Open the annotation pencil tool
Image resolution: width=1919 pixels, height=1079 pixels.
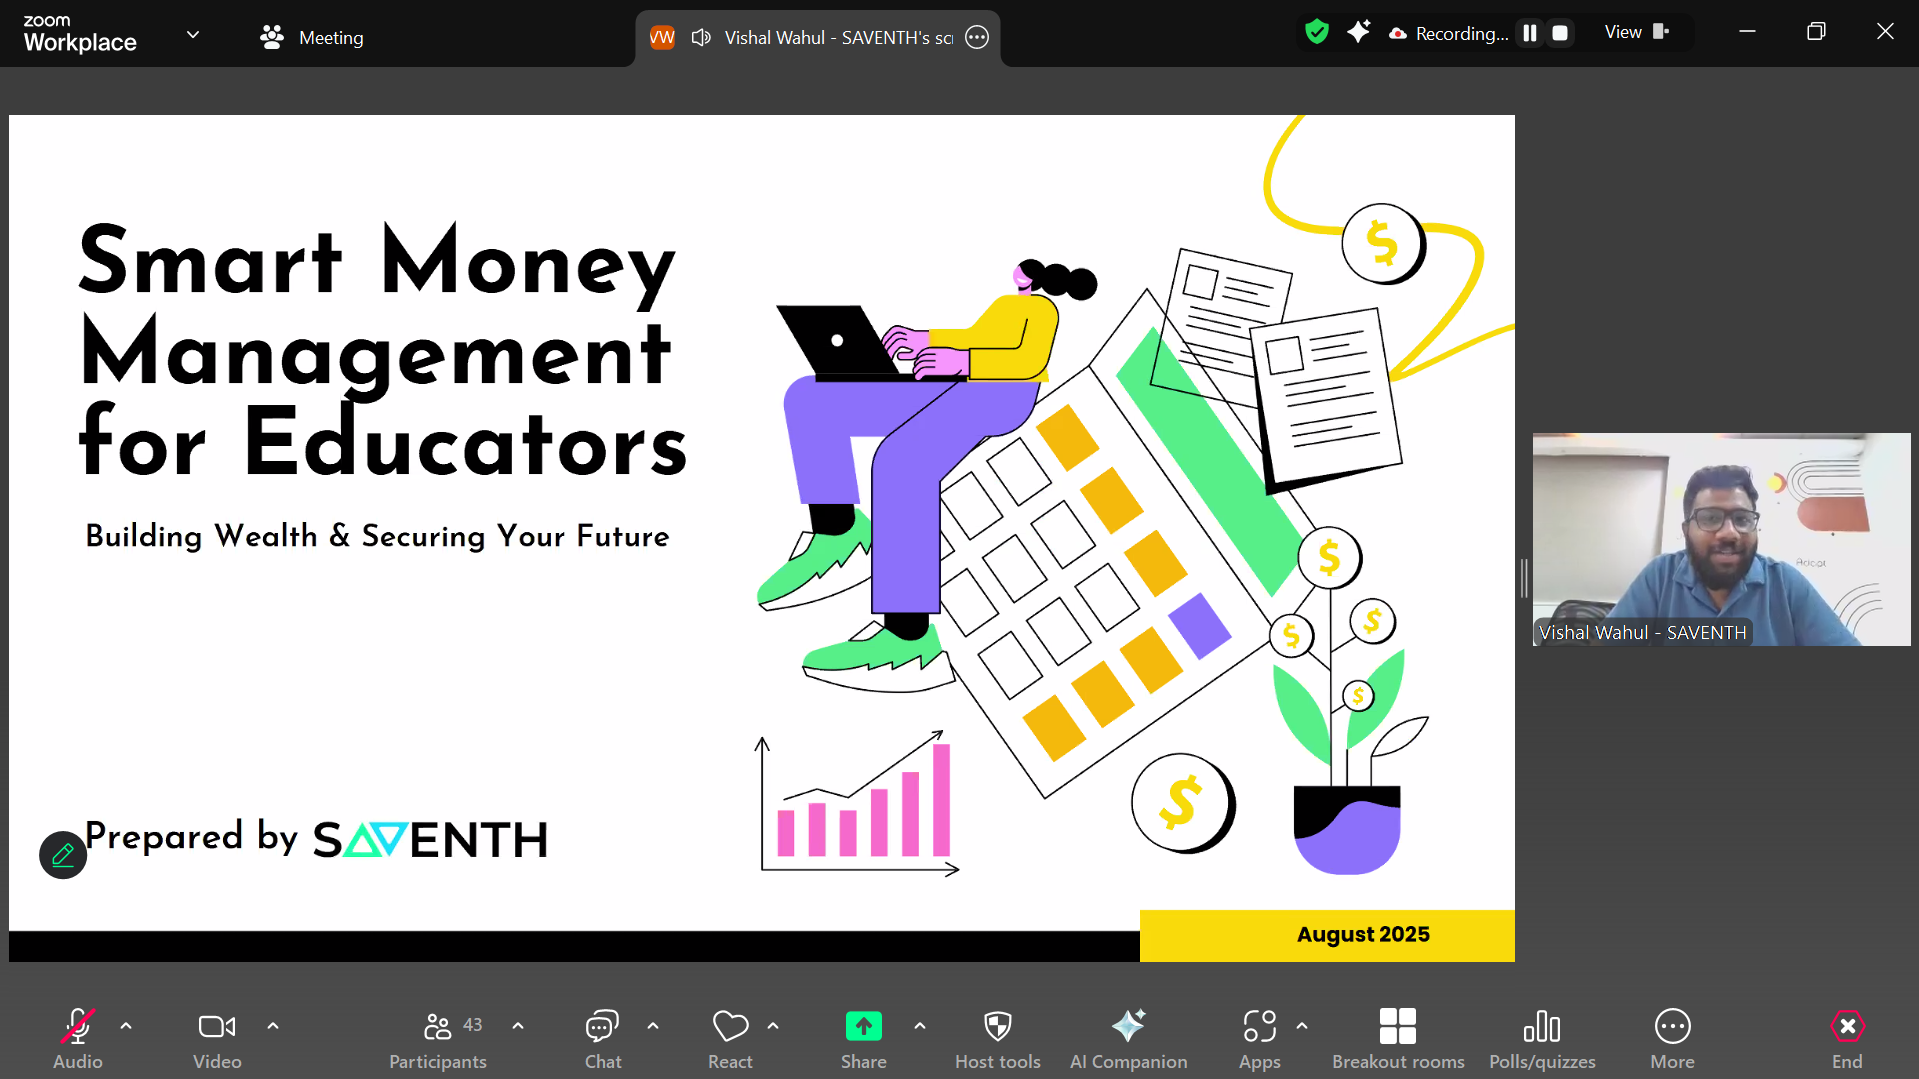coord(63,855)
